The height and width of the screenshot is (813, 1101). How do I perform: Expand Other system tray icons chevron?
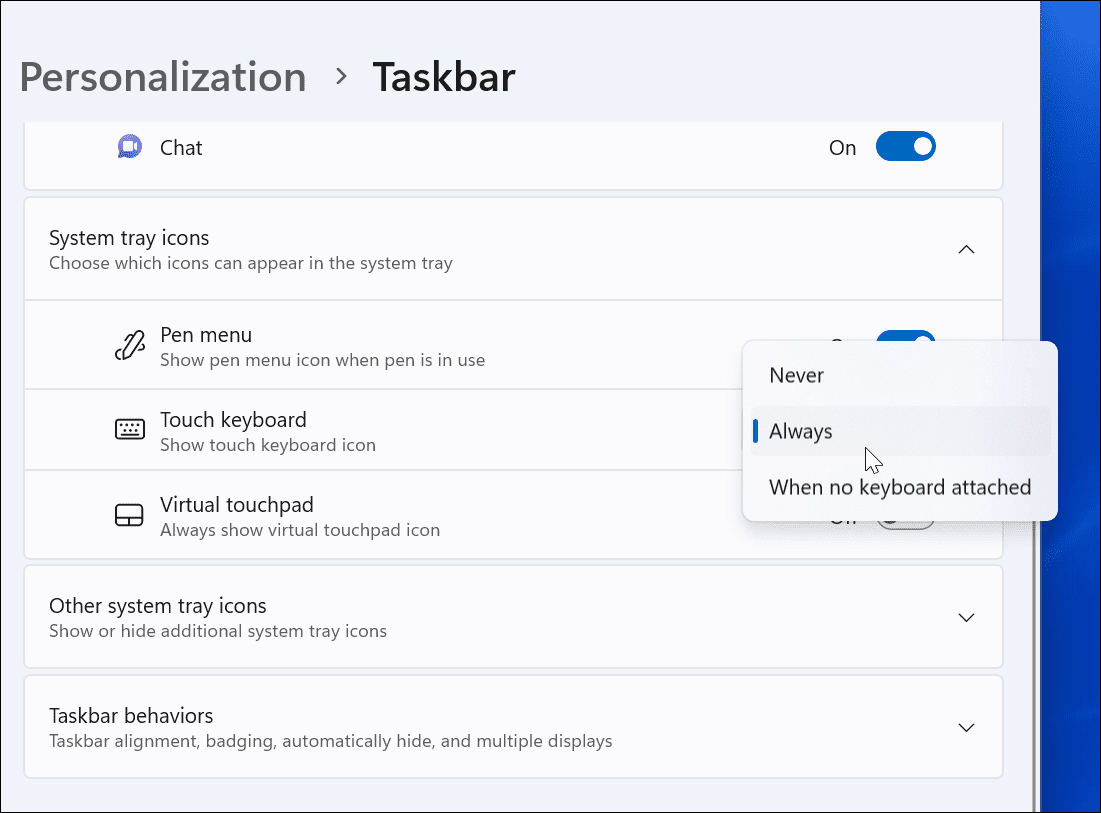coord(966,618)
